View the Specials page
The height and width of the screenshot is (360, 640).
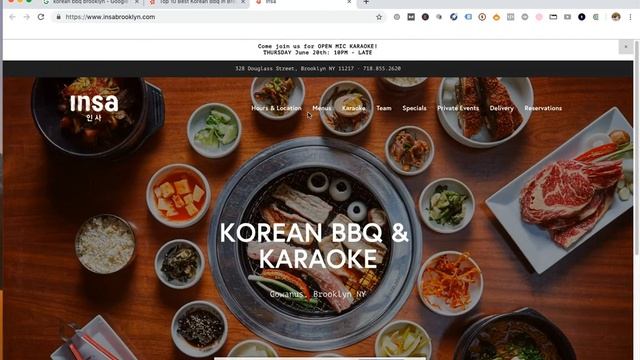click(x=414, y=108)
